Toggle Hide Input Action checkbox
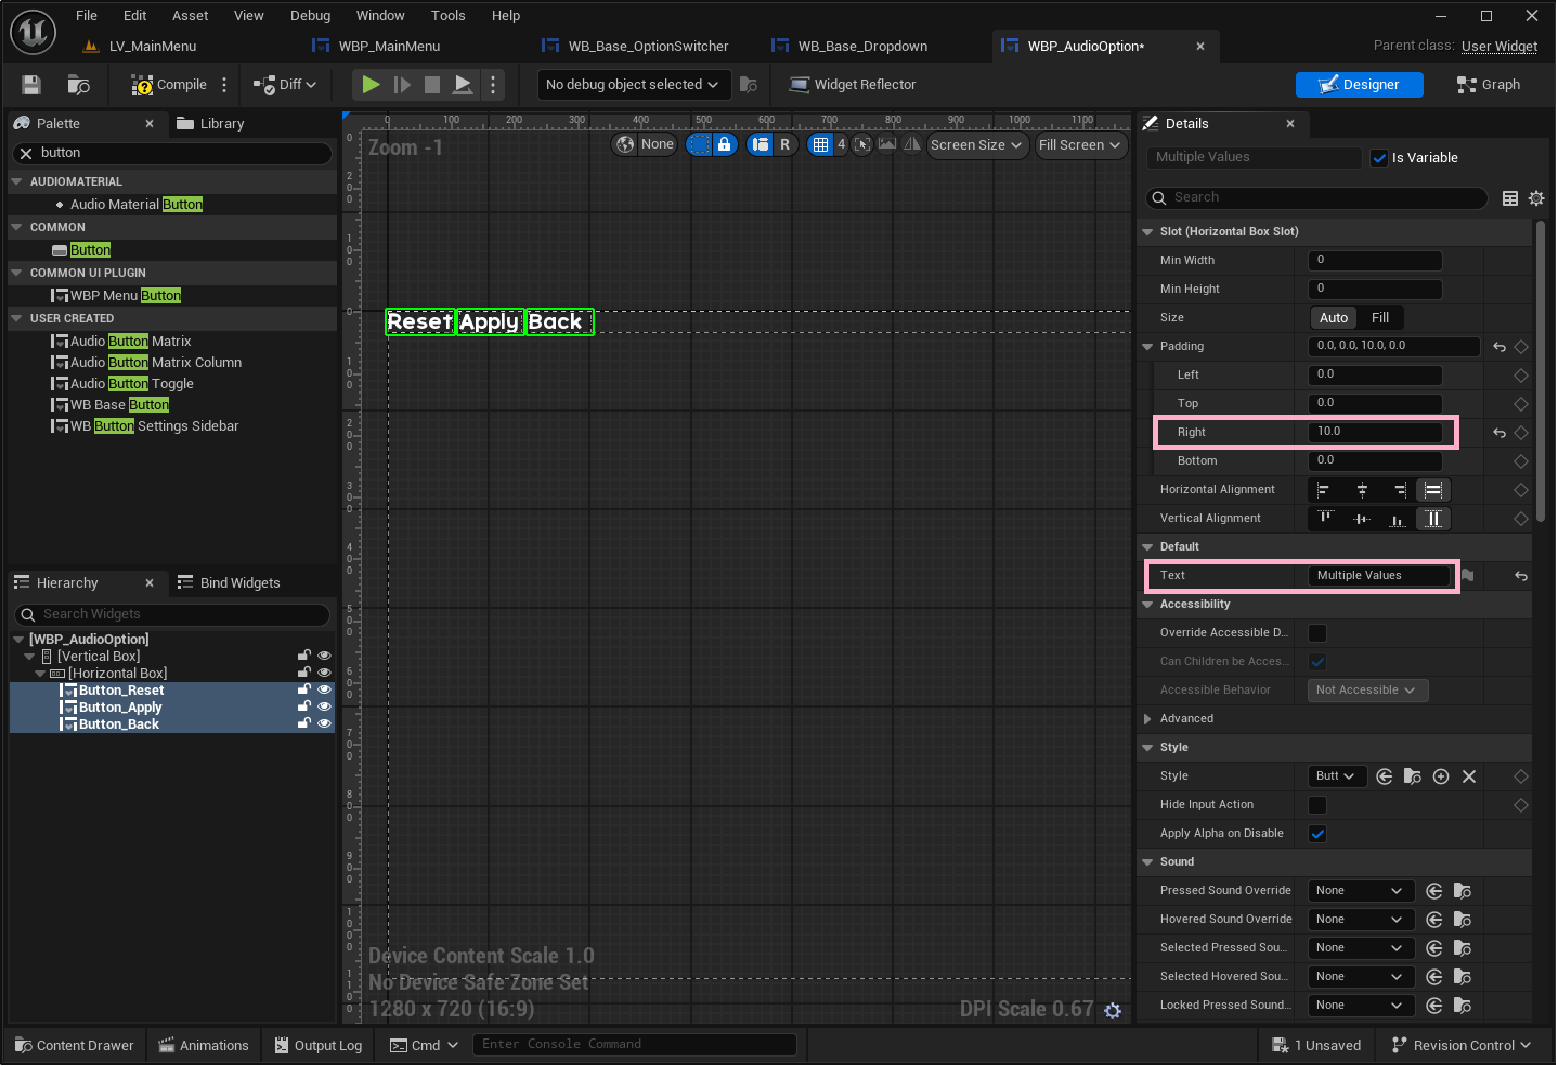This screenshot has height=1066, width=1556. [1318, 805]
